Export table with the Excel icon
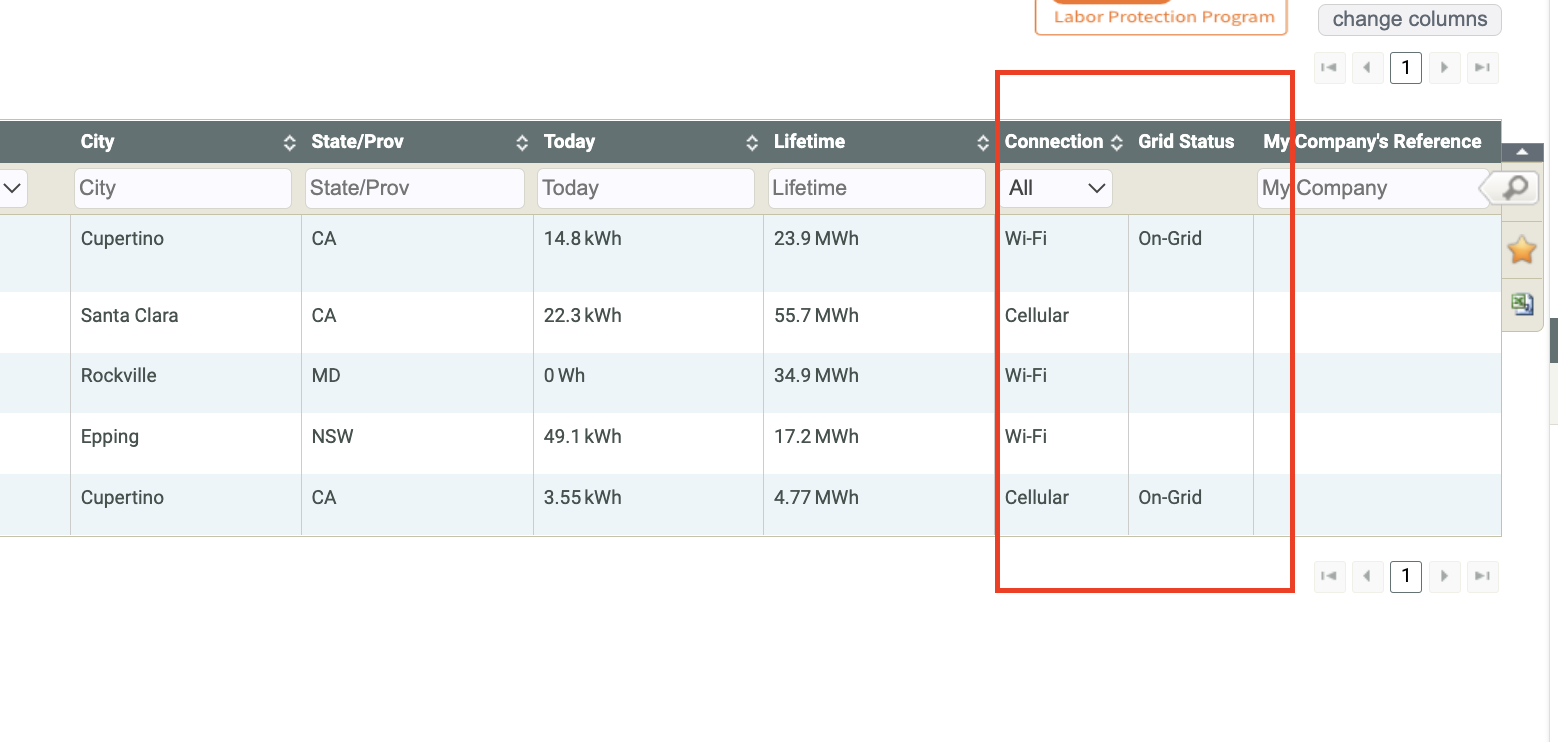The image size is (1558, 742). click(1522, 304)
